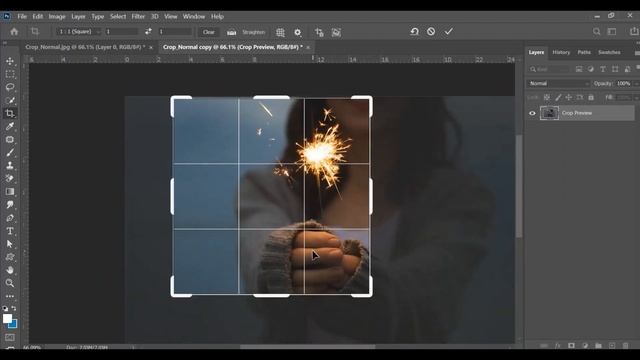Toggle pixel layer filter in Layers panel
640x360 pixels.
579,69
